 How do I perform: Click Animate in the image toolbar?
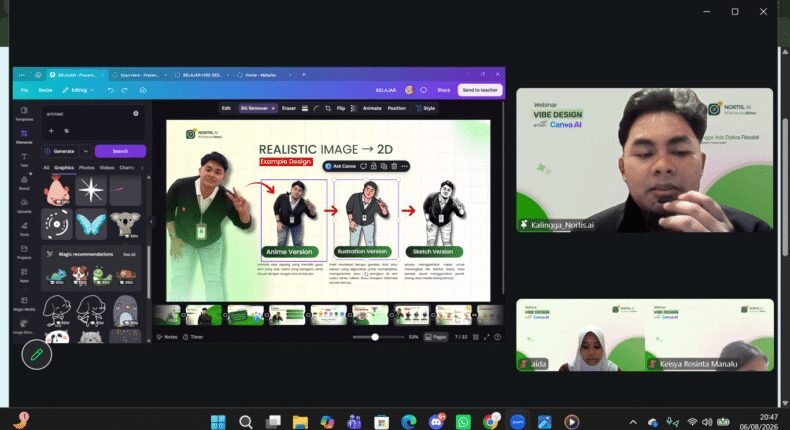point(372,108)
